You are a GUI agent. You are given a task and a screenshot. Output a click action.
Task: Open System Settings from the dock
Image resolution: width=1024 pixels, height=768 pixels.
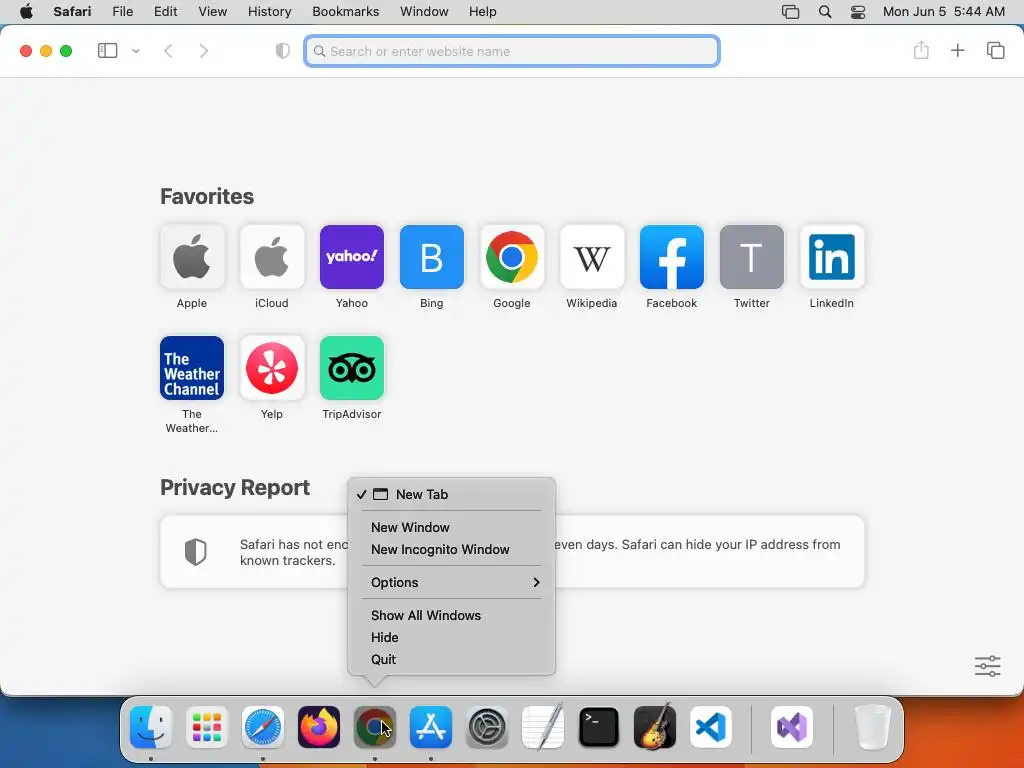(487, 727)
